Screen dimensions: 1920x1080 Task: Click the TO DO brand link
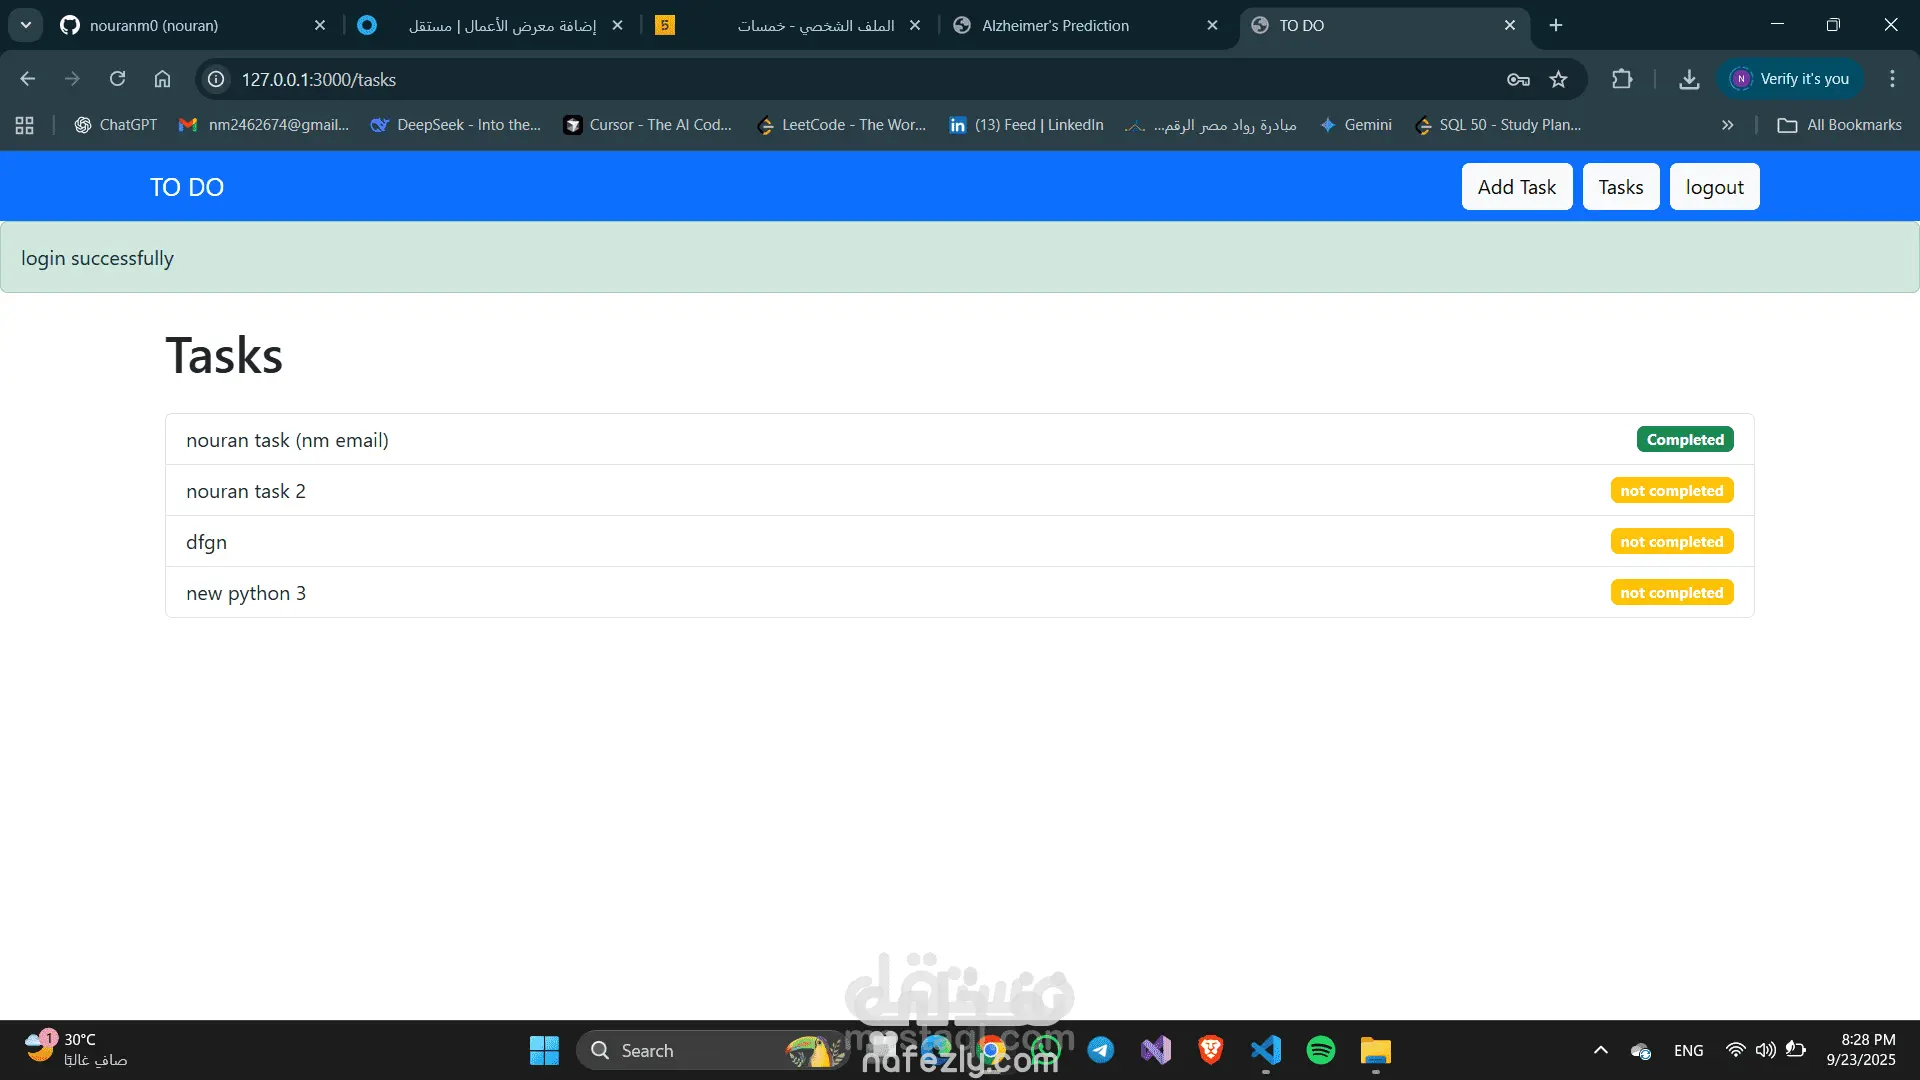pyautogui.click(x=187, y=187)
